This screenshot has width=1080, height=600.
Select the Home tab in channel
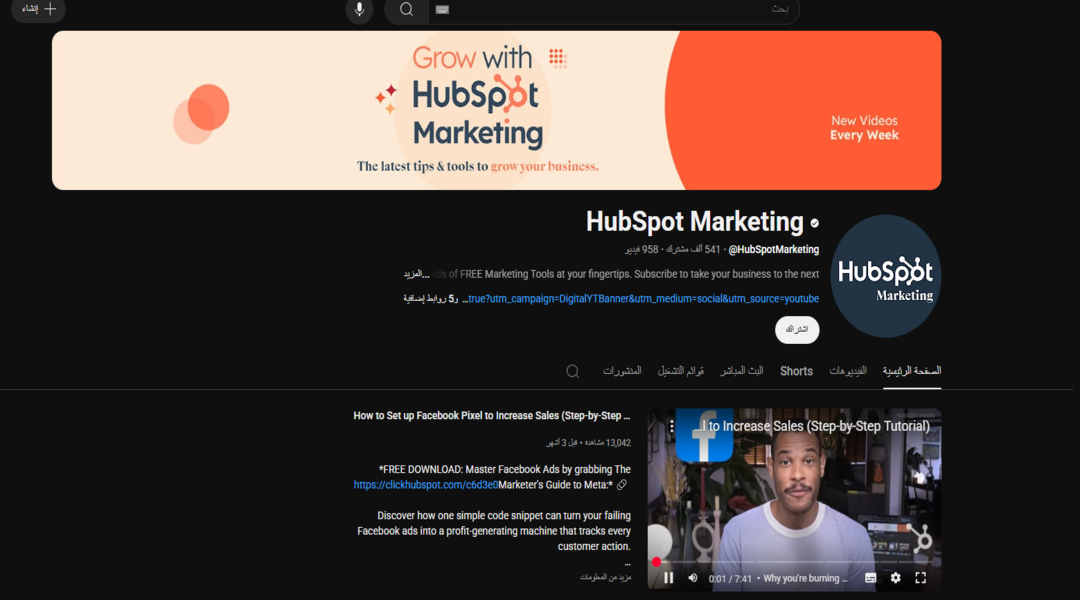click(912, 371)
